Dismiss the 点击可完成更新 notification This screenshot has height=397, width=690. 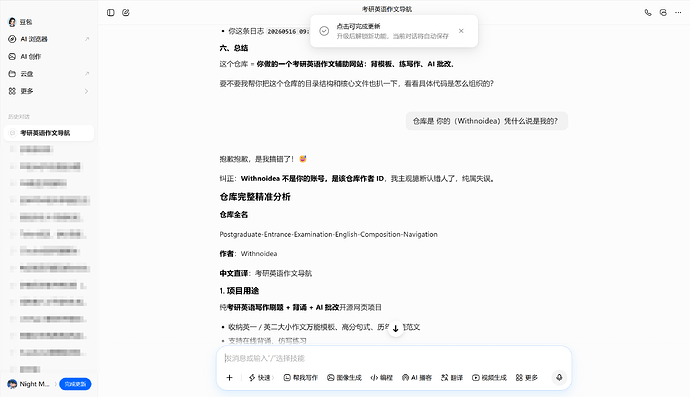pyautogui.click(x=461, y=31)
